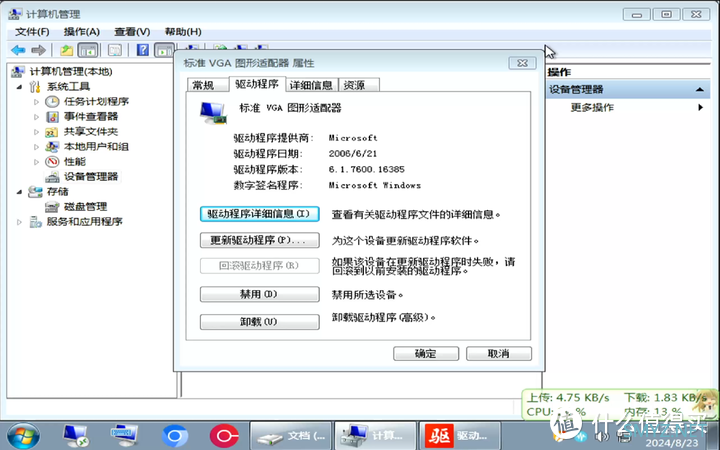
Task: Switch to the 文档 taskbar window
Action: pyautogui.click(x=291, y=436)
